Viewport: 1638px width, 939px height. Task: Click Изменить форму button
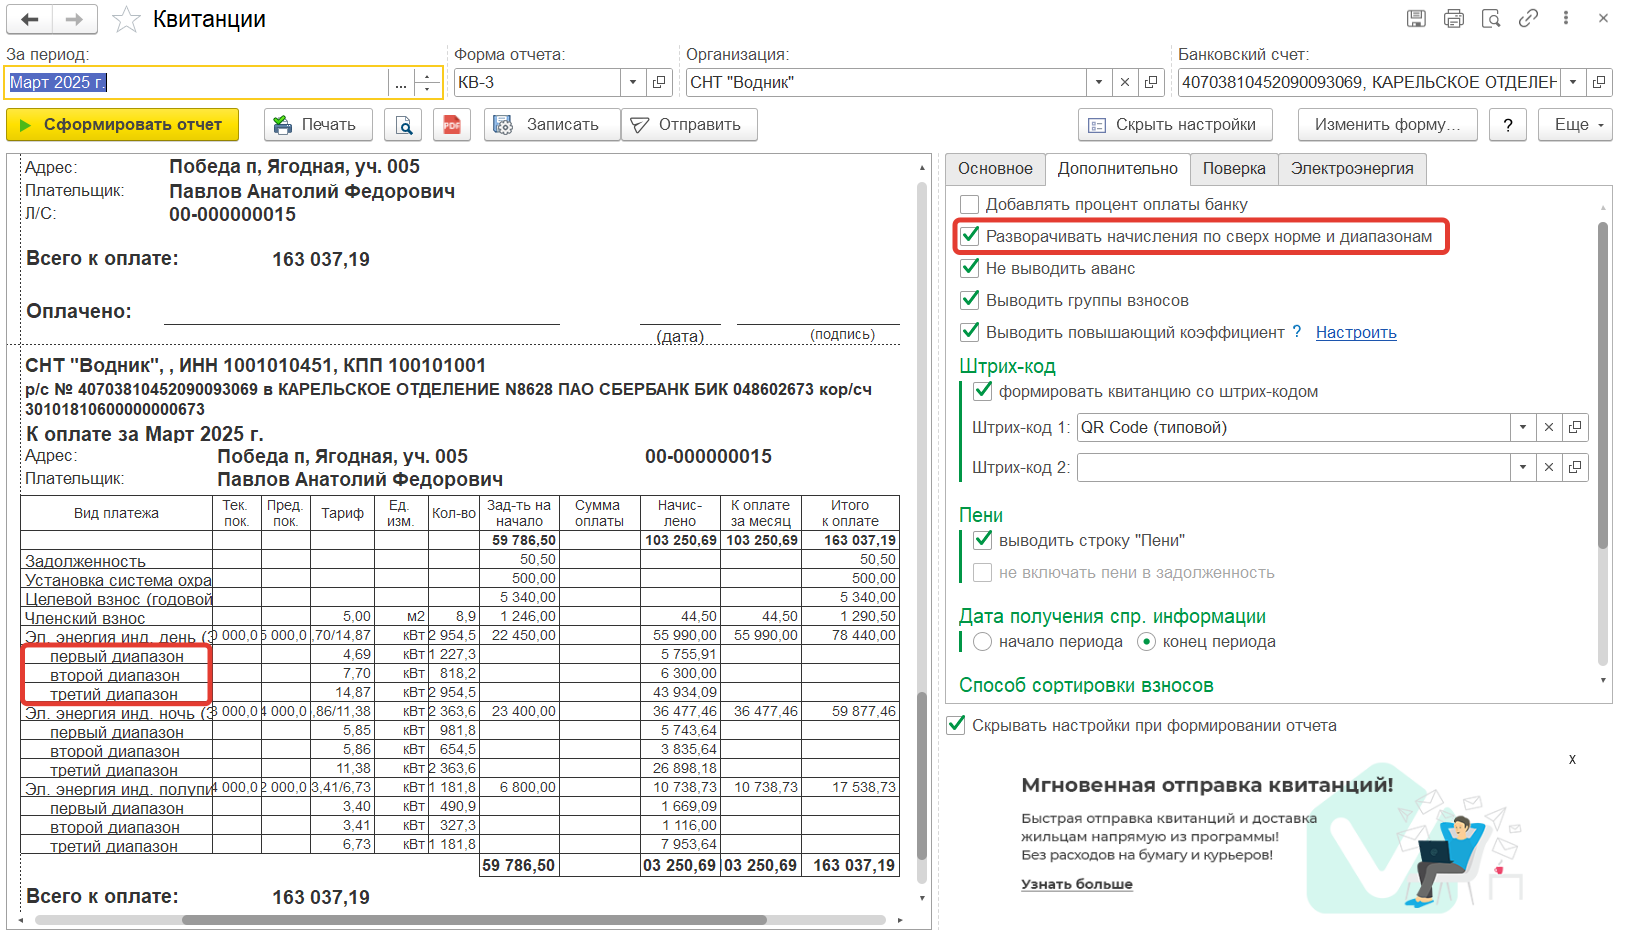[1387, 125]
